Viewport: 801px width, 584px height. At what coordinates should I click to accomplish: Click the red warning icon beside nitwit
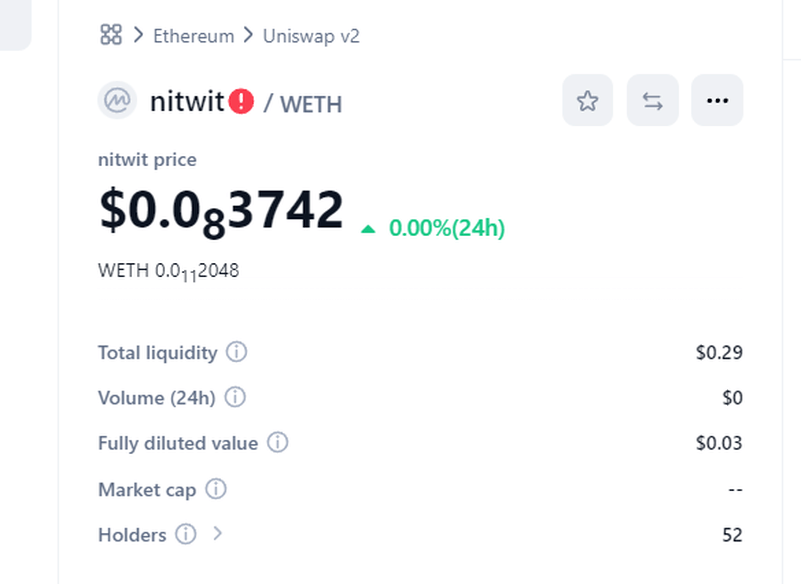(241, 101)
